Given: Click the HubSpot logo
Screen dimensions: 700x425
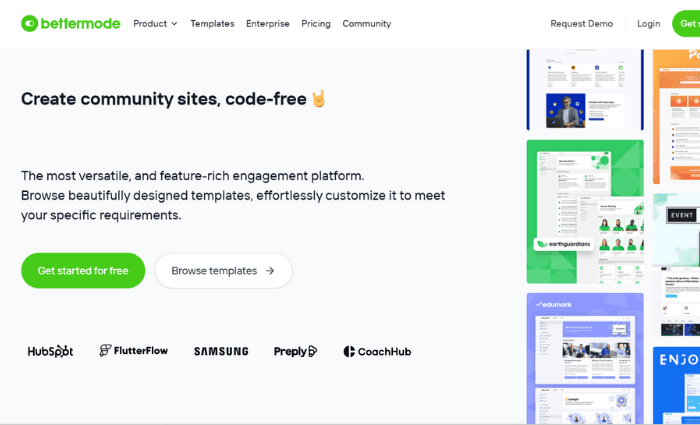Looking at the screenshot, I should click(x=50, y=351).
